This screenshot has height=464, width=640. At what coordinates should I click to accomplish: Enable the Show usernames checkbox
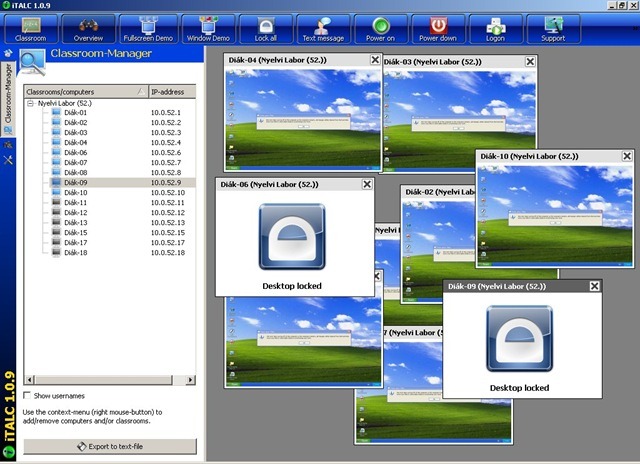[x=28, y=396]
